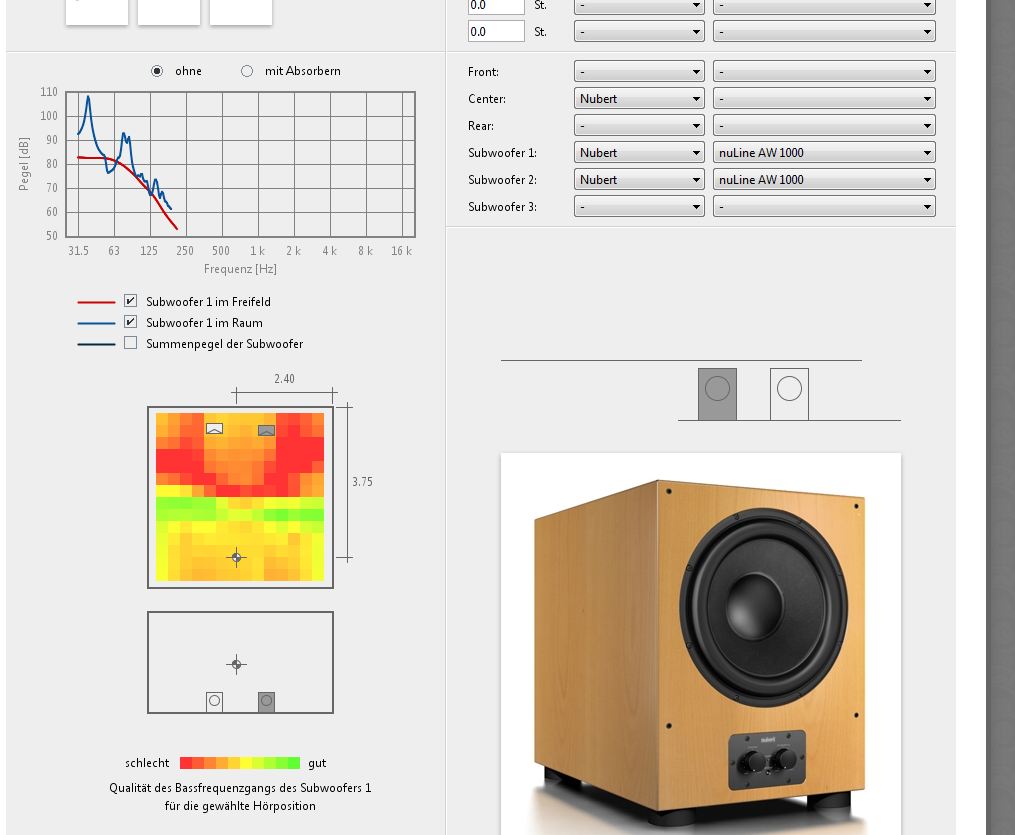
Task: Select gray subwoofer icon in lower room view
Action: pyautogui.click(x=266, y=702)
